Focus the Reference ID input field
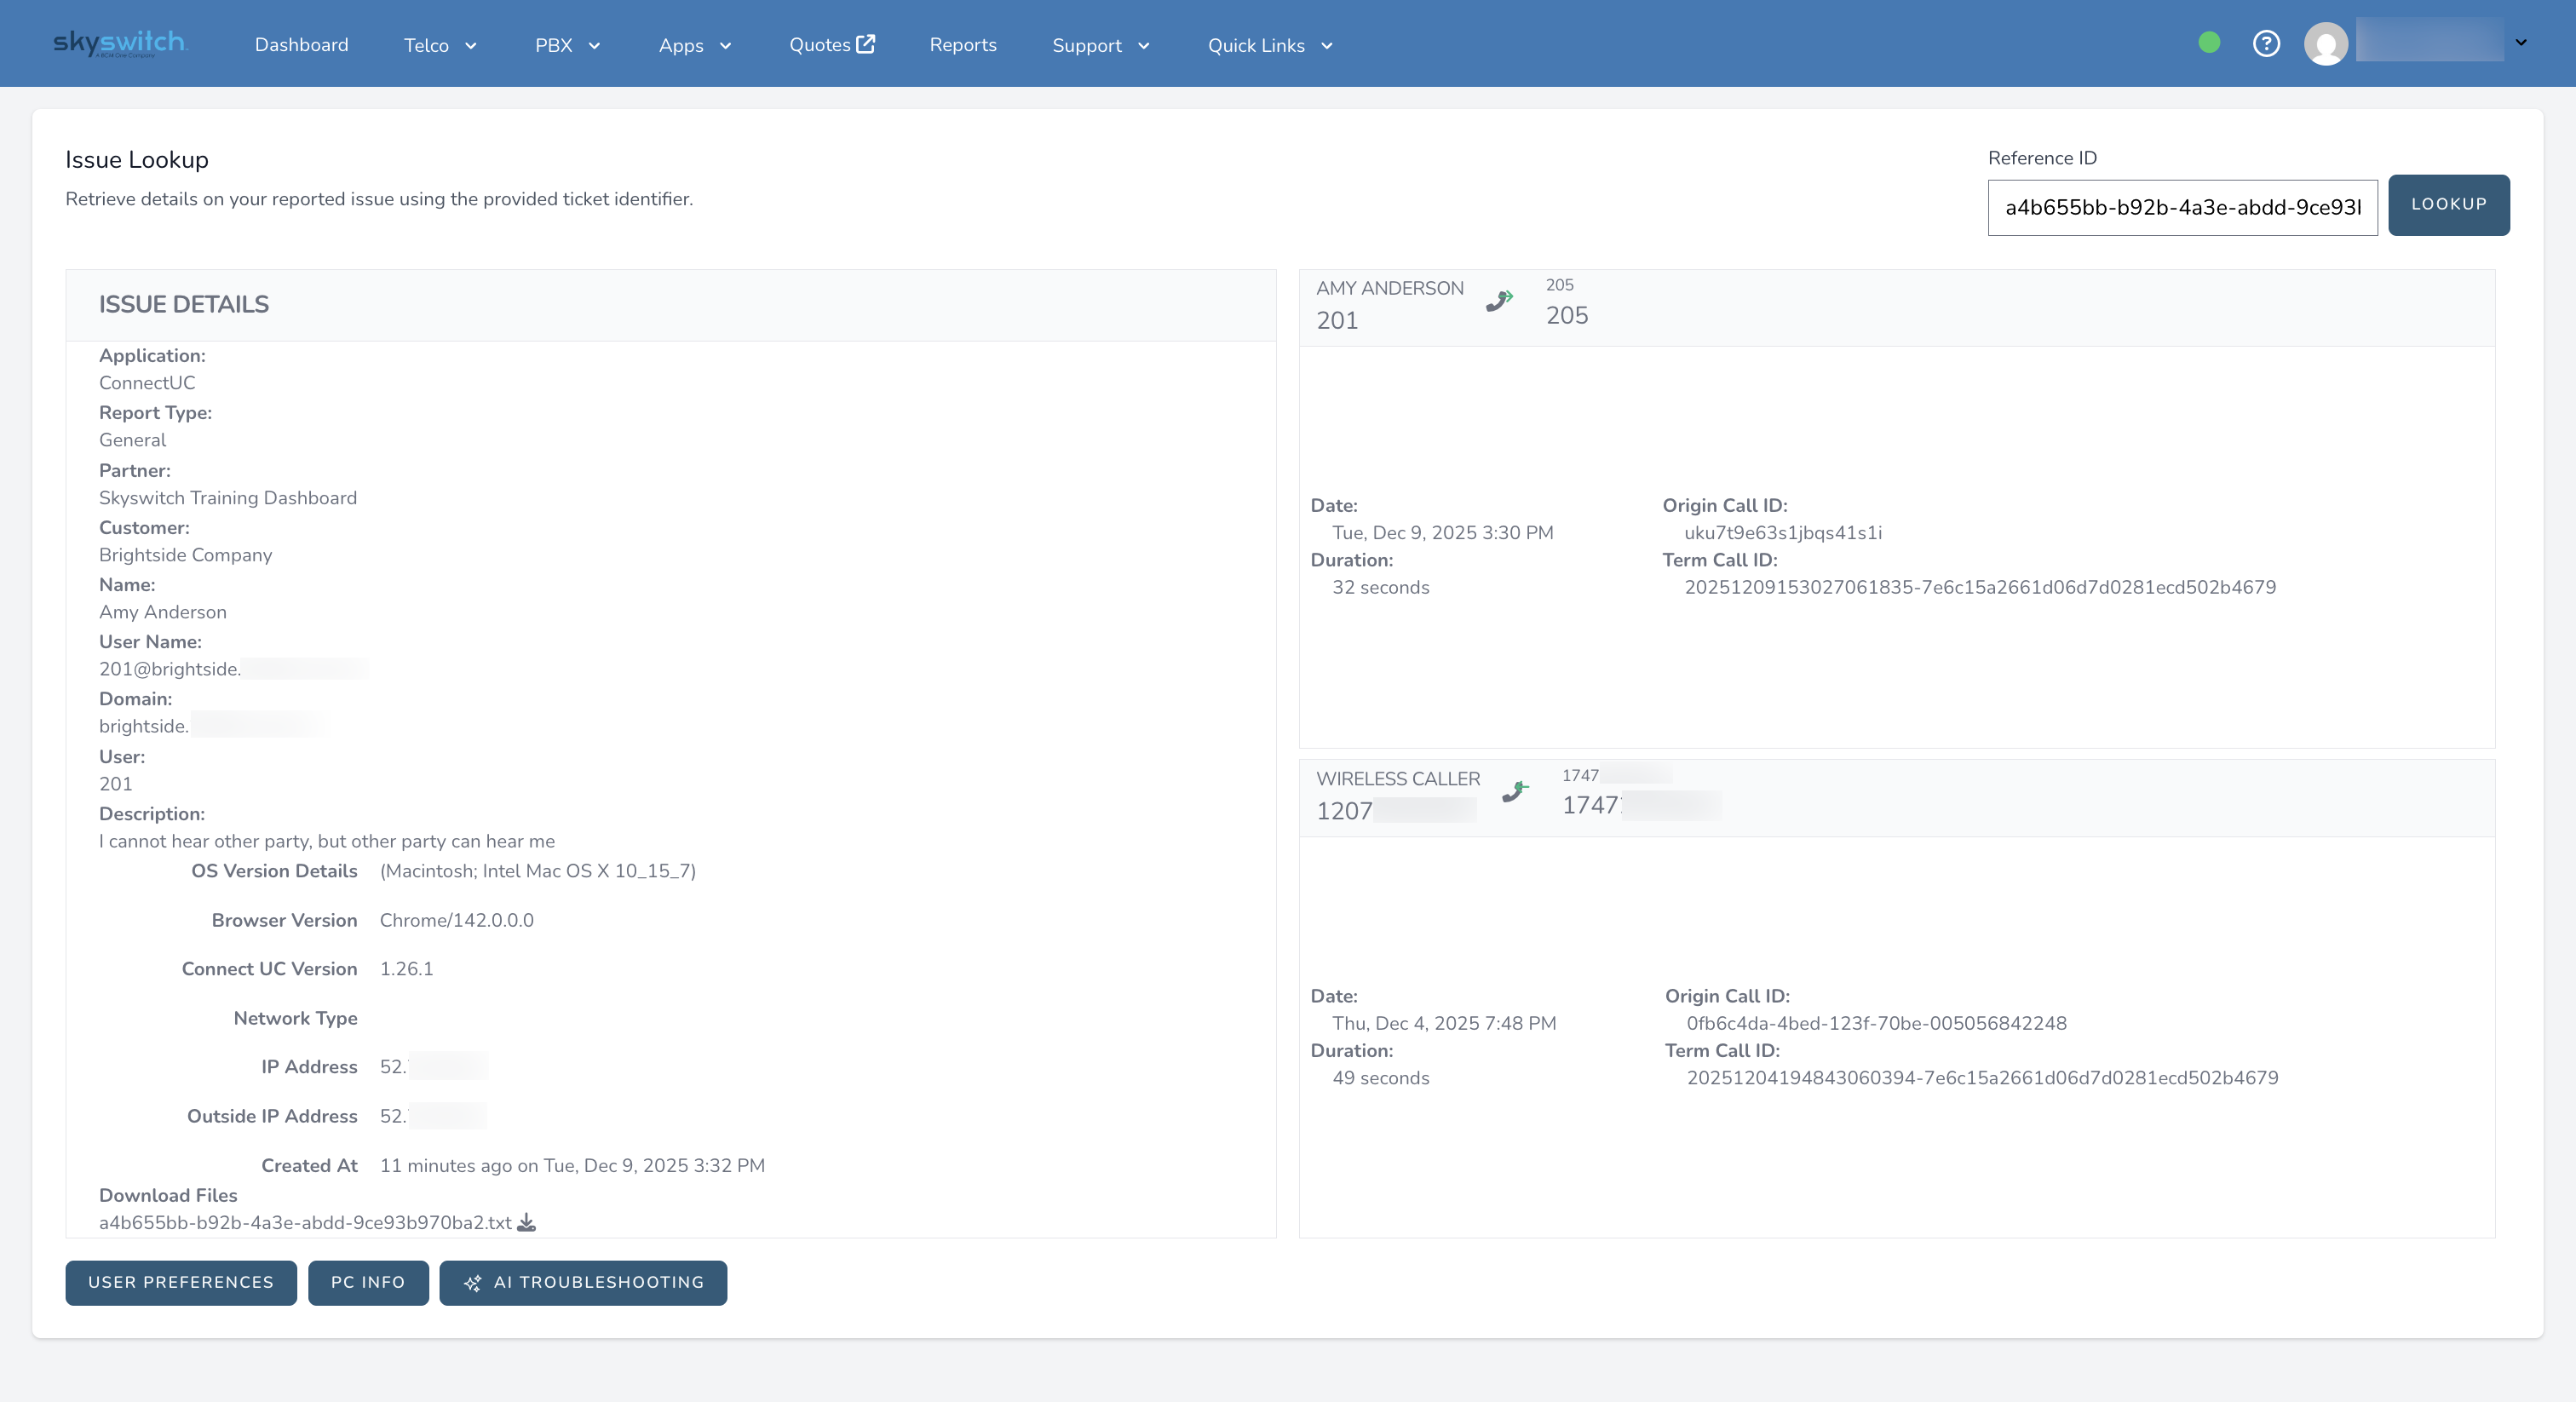 tap(2182, 207)
